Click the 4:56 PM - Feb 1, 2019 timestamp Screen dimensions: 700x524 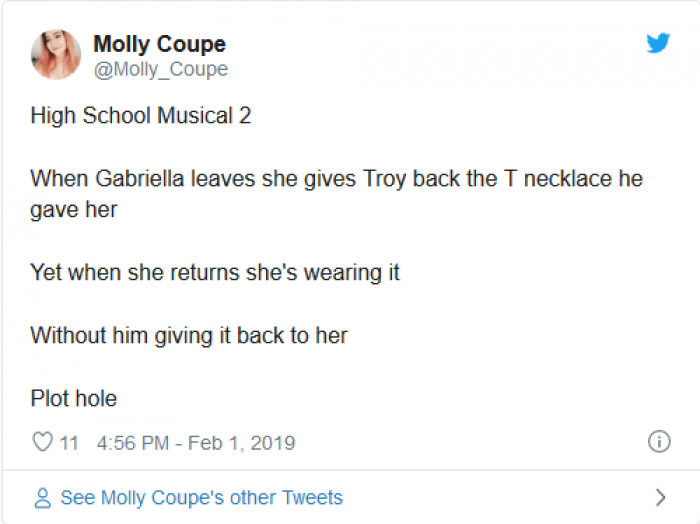click(196, 442)
